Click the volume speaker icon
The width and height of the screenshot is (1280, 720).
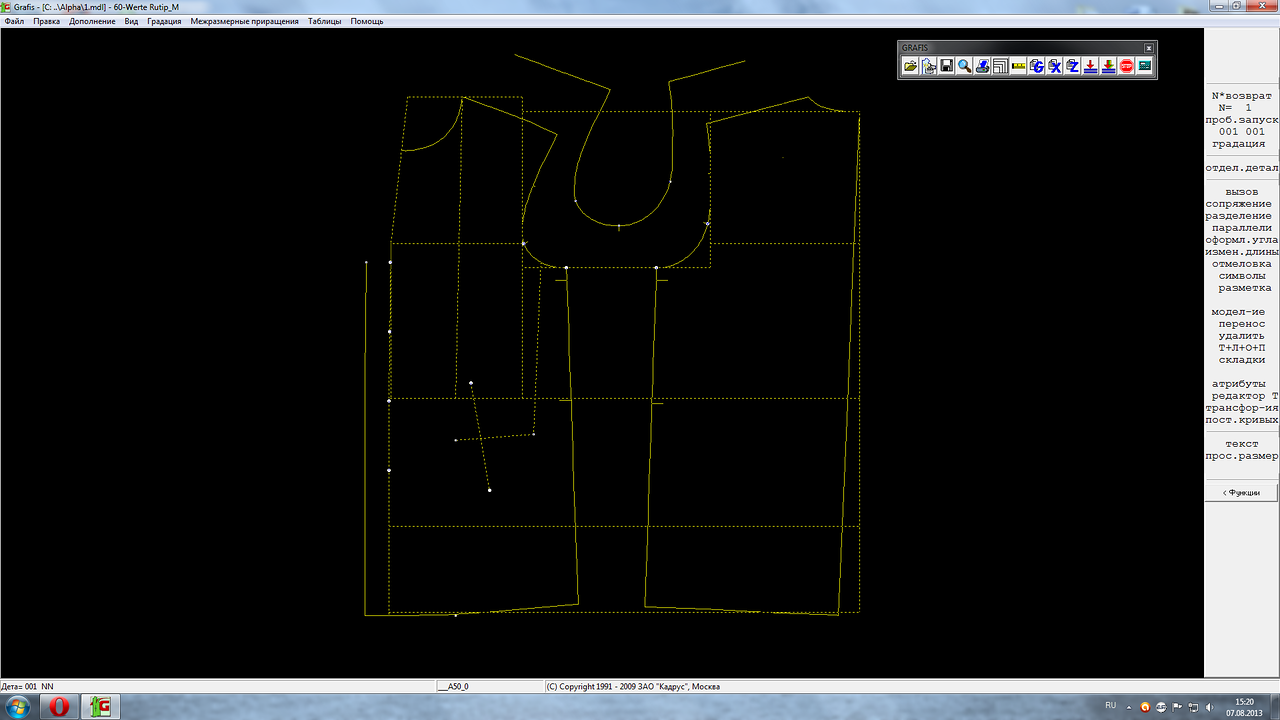1208,707
